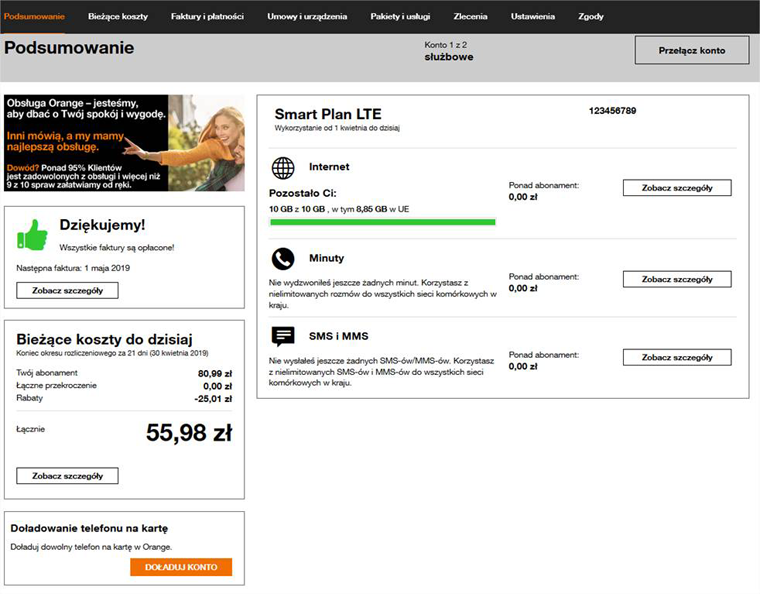Click the phone Minuty icon
Image resolution: width=760 pixels, height=594 pixels.
(283, 260)
